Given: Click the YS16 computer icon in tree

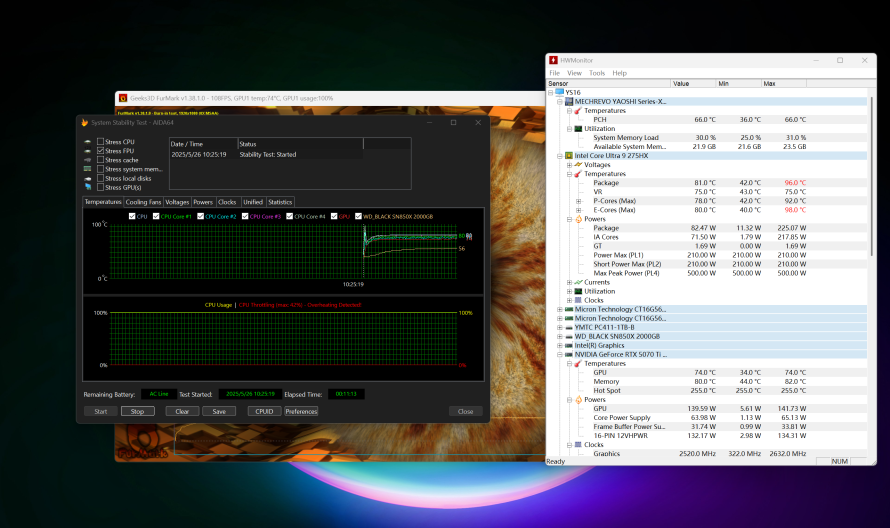Looking at the screenshot, I should [559, 92].
